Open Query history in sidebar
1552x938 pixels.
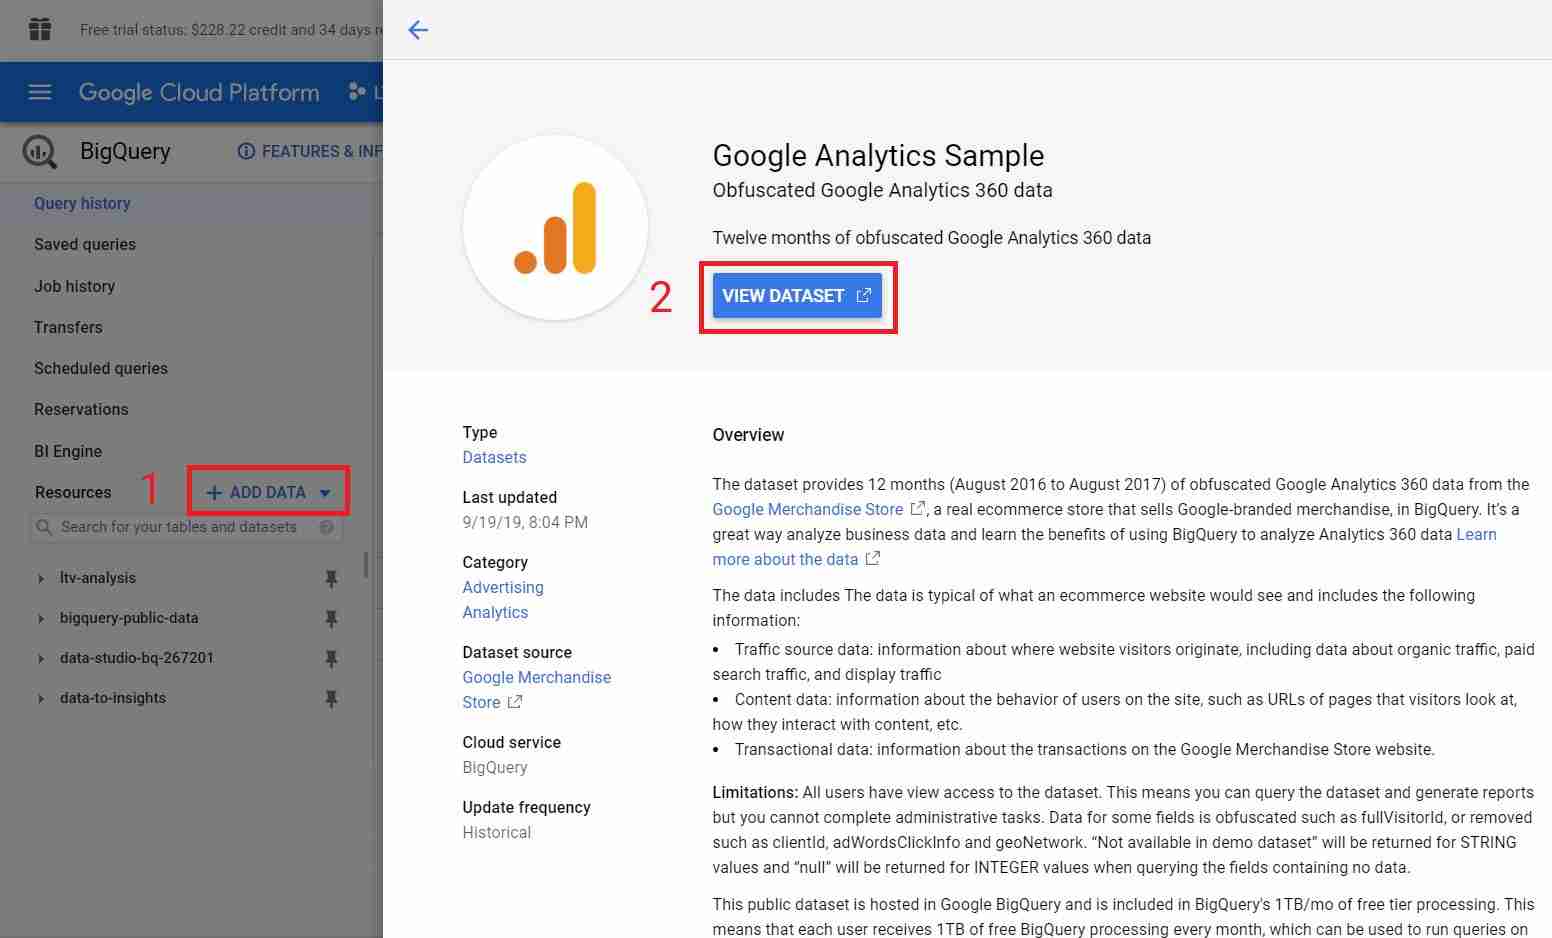point(82,203)
